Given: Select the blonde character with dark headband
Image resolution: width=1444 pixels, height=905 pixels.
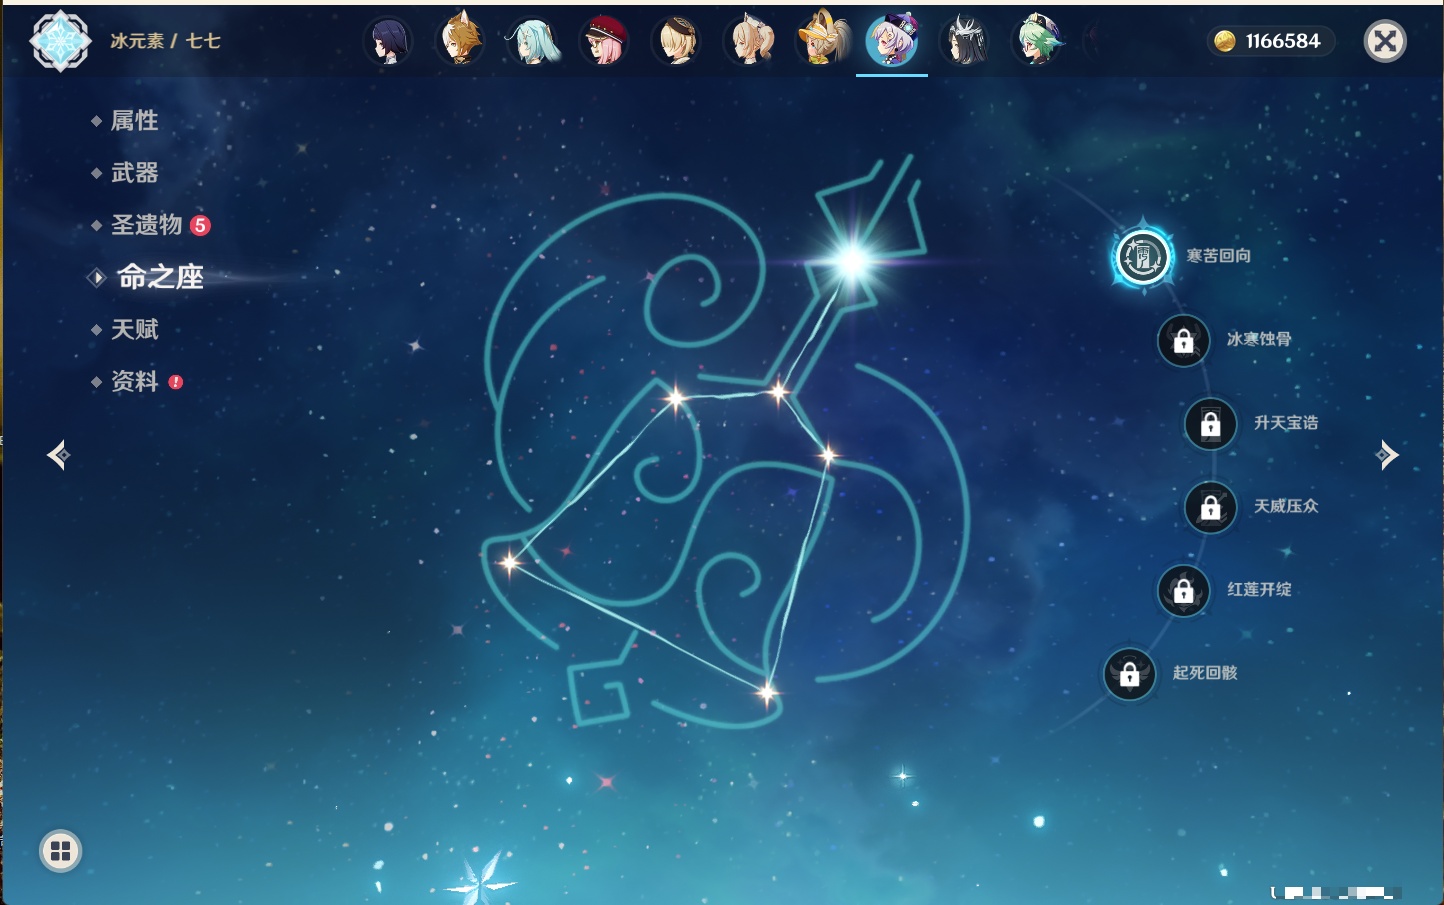Looking at the screenshot, I should (676, 41).
